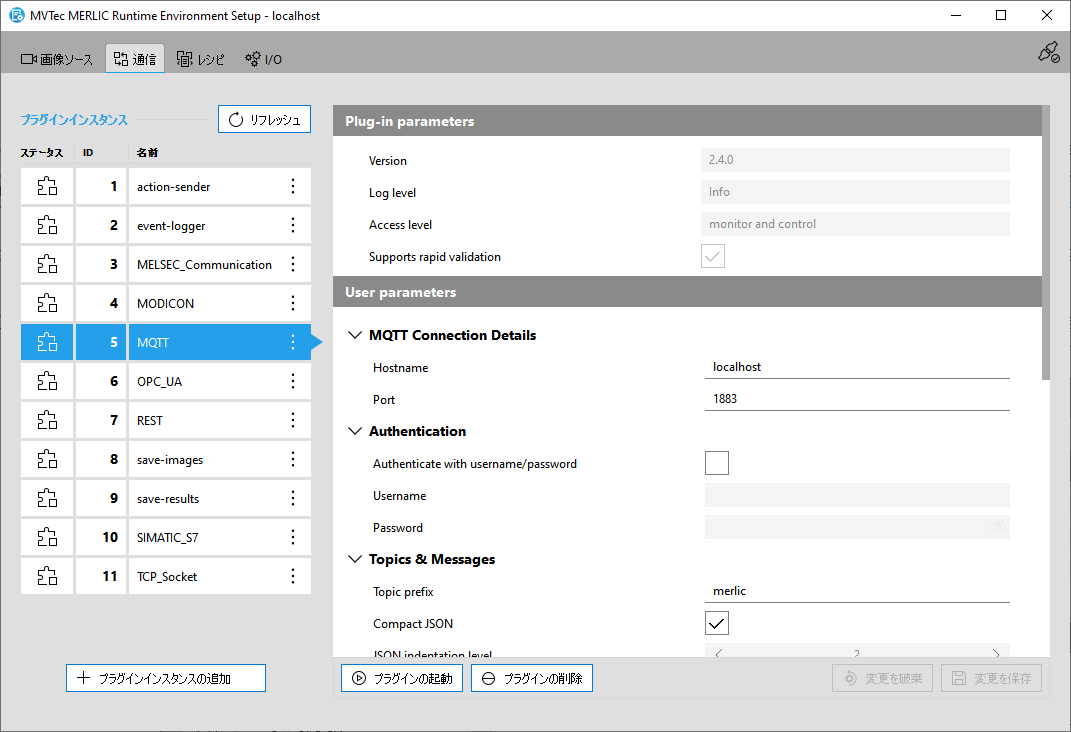Viewport: 1071px width, 732px height.
Task: Open the レシピ tab
Action: click(x=201, y=59)
